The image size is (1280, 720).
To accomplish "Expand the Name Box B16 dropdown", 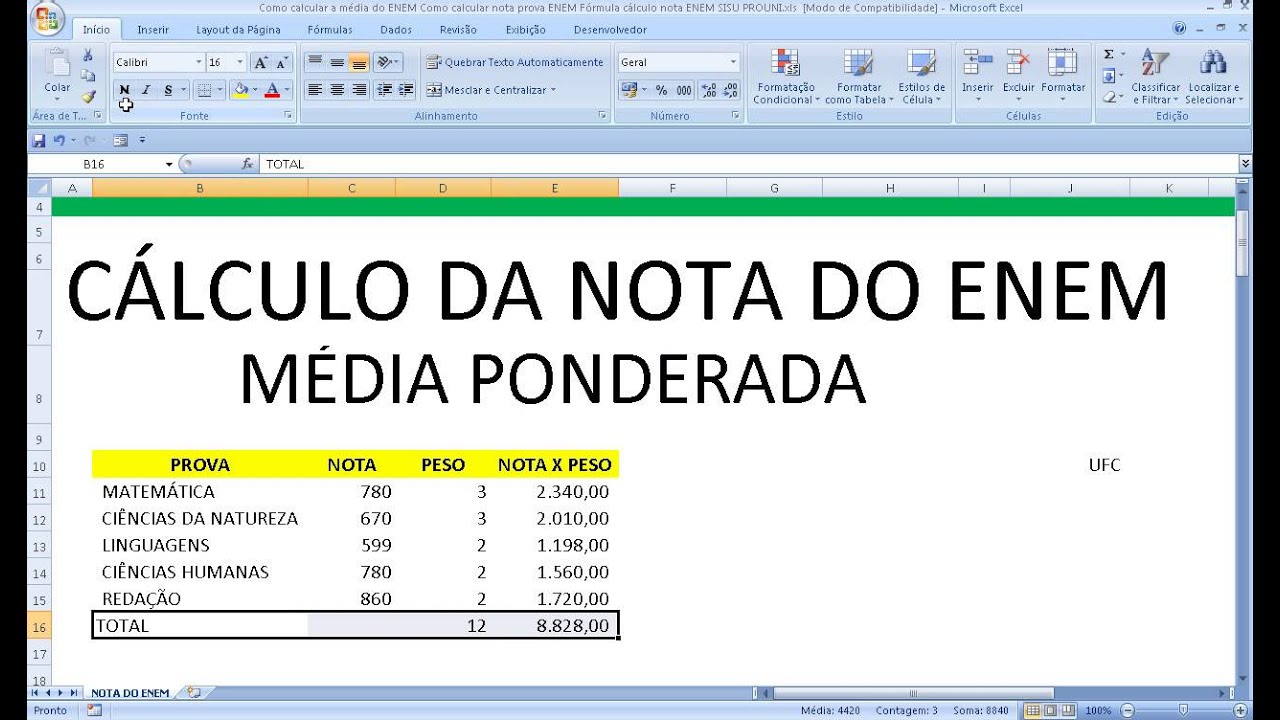I will click(169, 164).
